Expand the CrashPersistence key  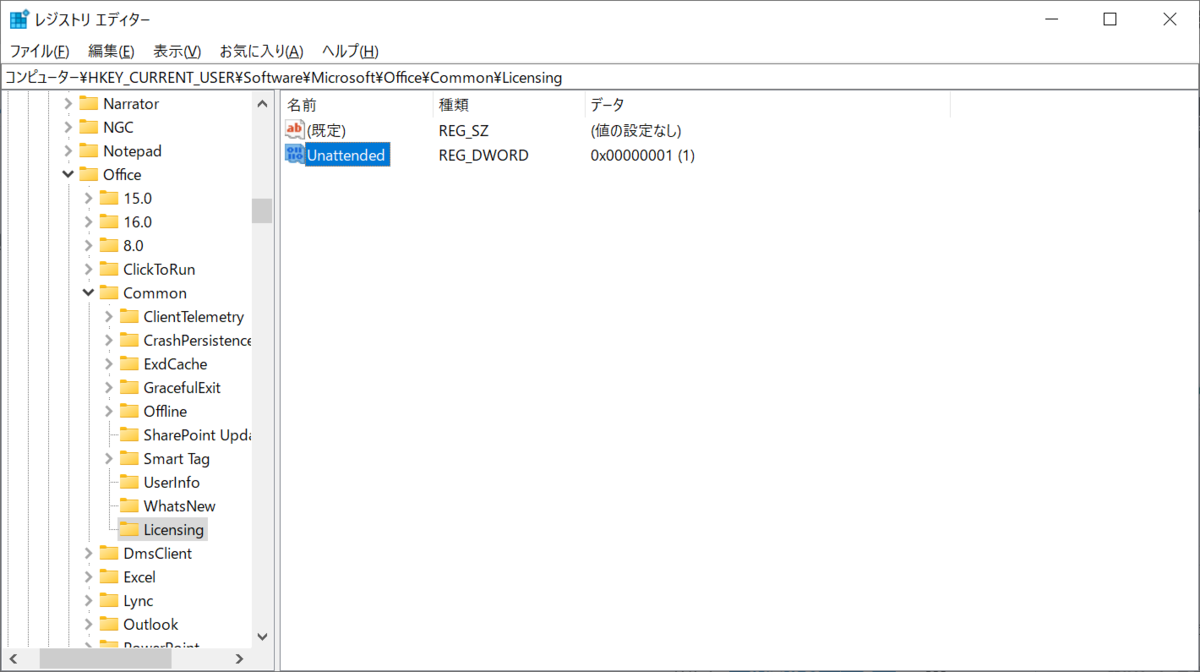click(x=108, y=340)
